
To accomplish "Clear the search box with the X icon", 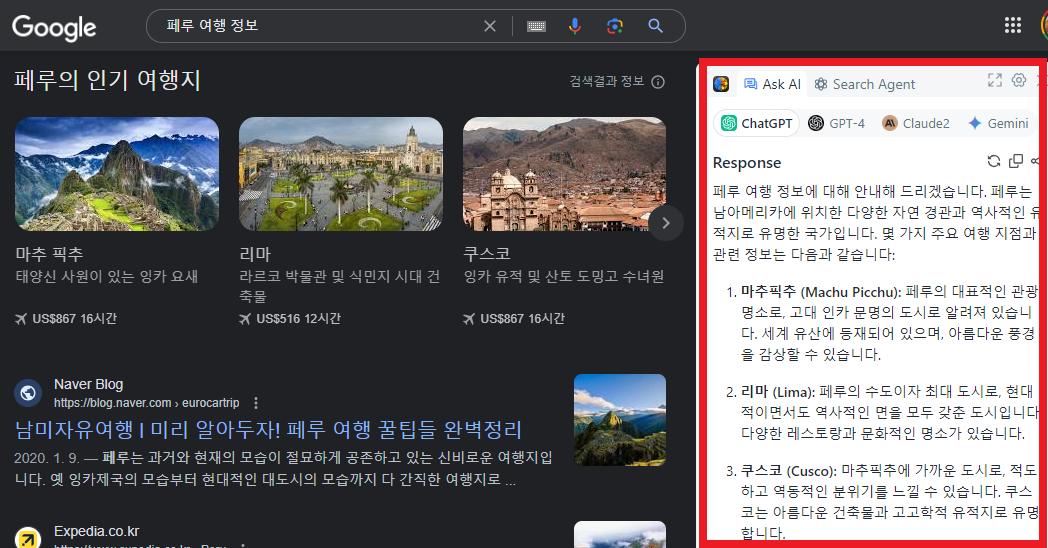I will [x=490, y=26].
